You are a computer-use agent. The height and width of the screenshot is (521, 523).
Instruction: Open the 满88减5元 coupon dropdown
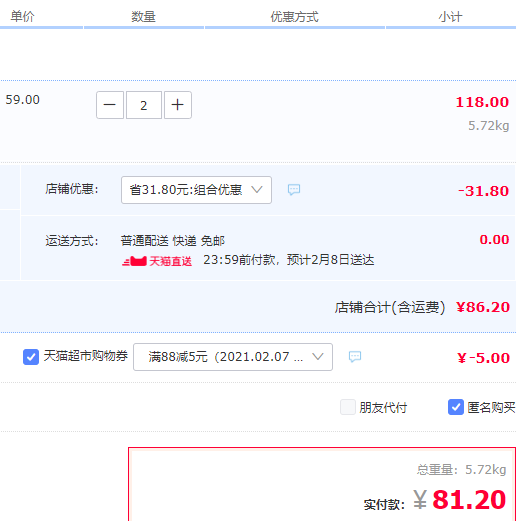coord(233,357)
